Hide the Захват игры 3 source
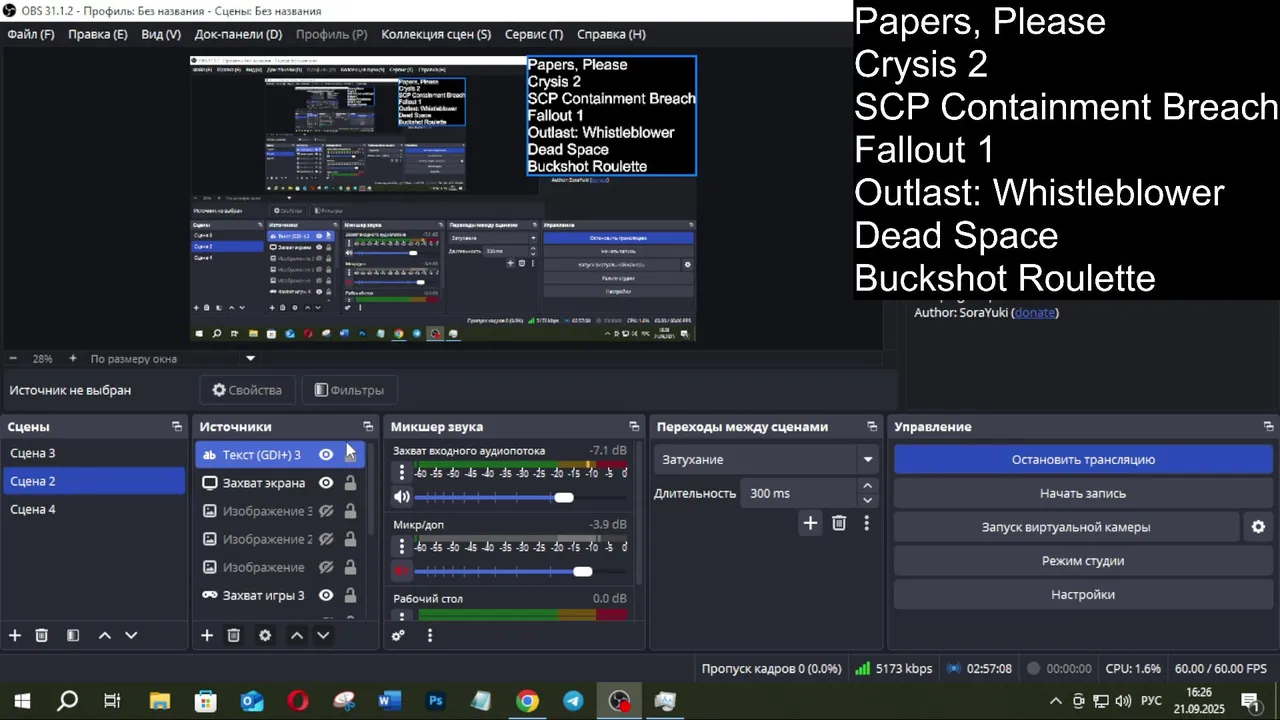 point(326,595)
